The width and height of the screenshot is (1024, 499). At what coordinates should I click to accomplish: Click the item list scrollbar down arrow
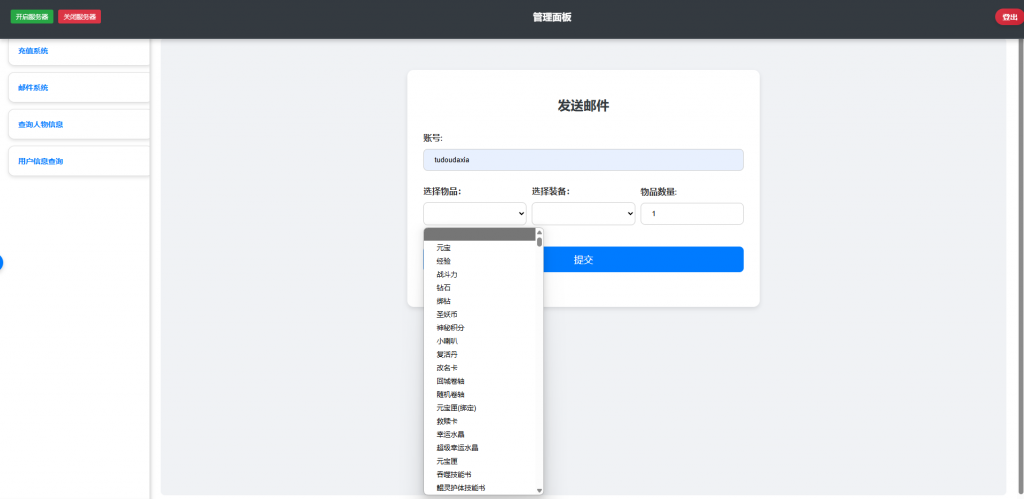tap(539, 490)
